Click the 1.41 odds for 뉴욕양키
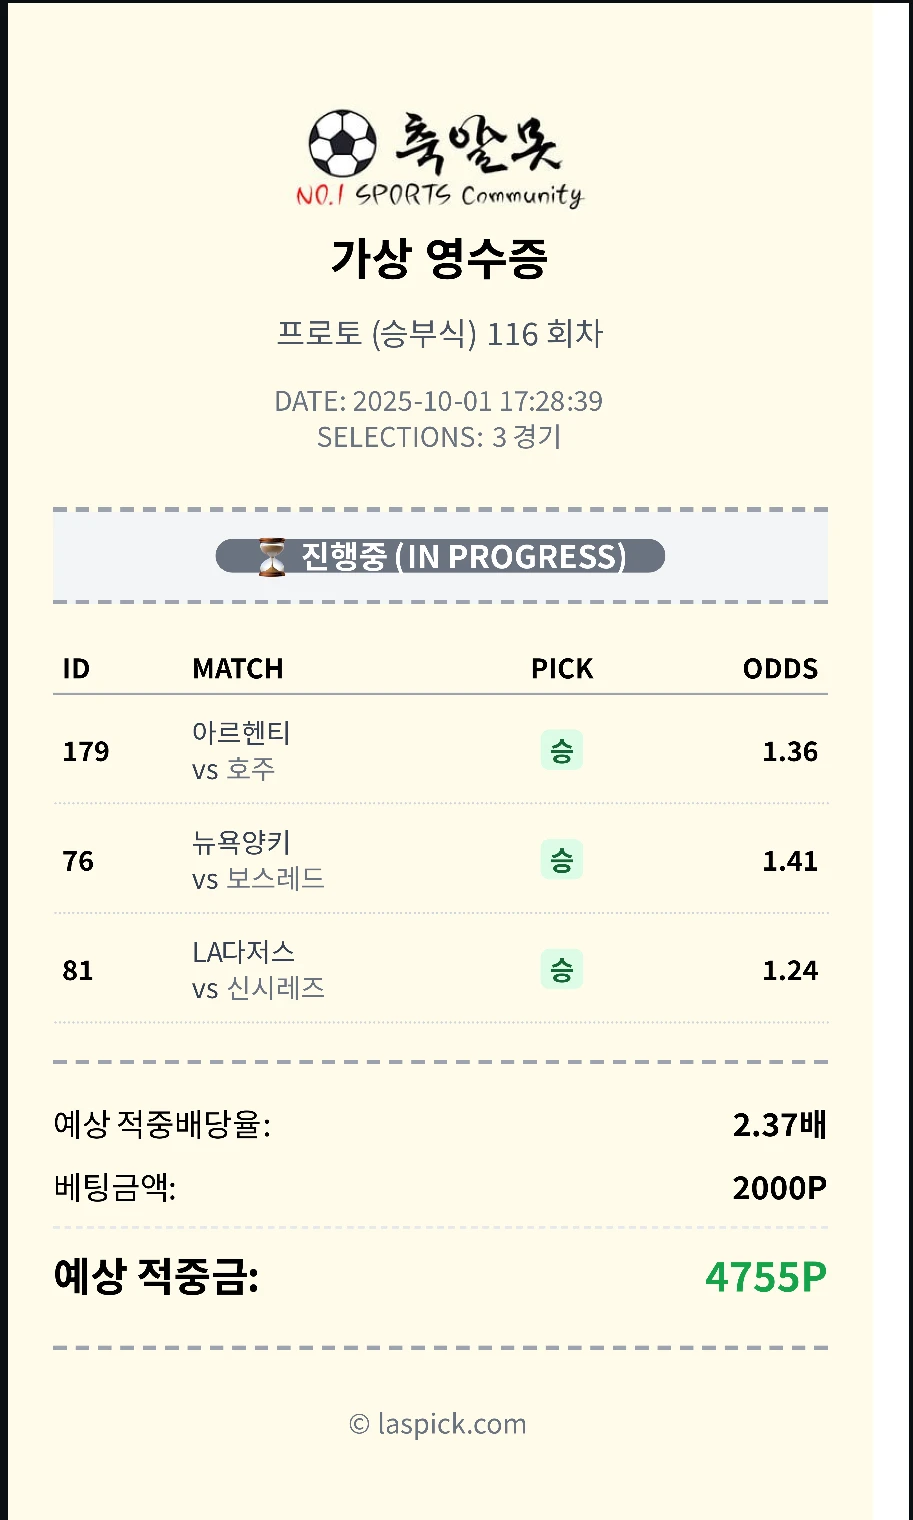 (790, 860)
